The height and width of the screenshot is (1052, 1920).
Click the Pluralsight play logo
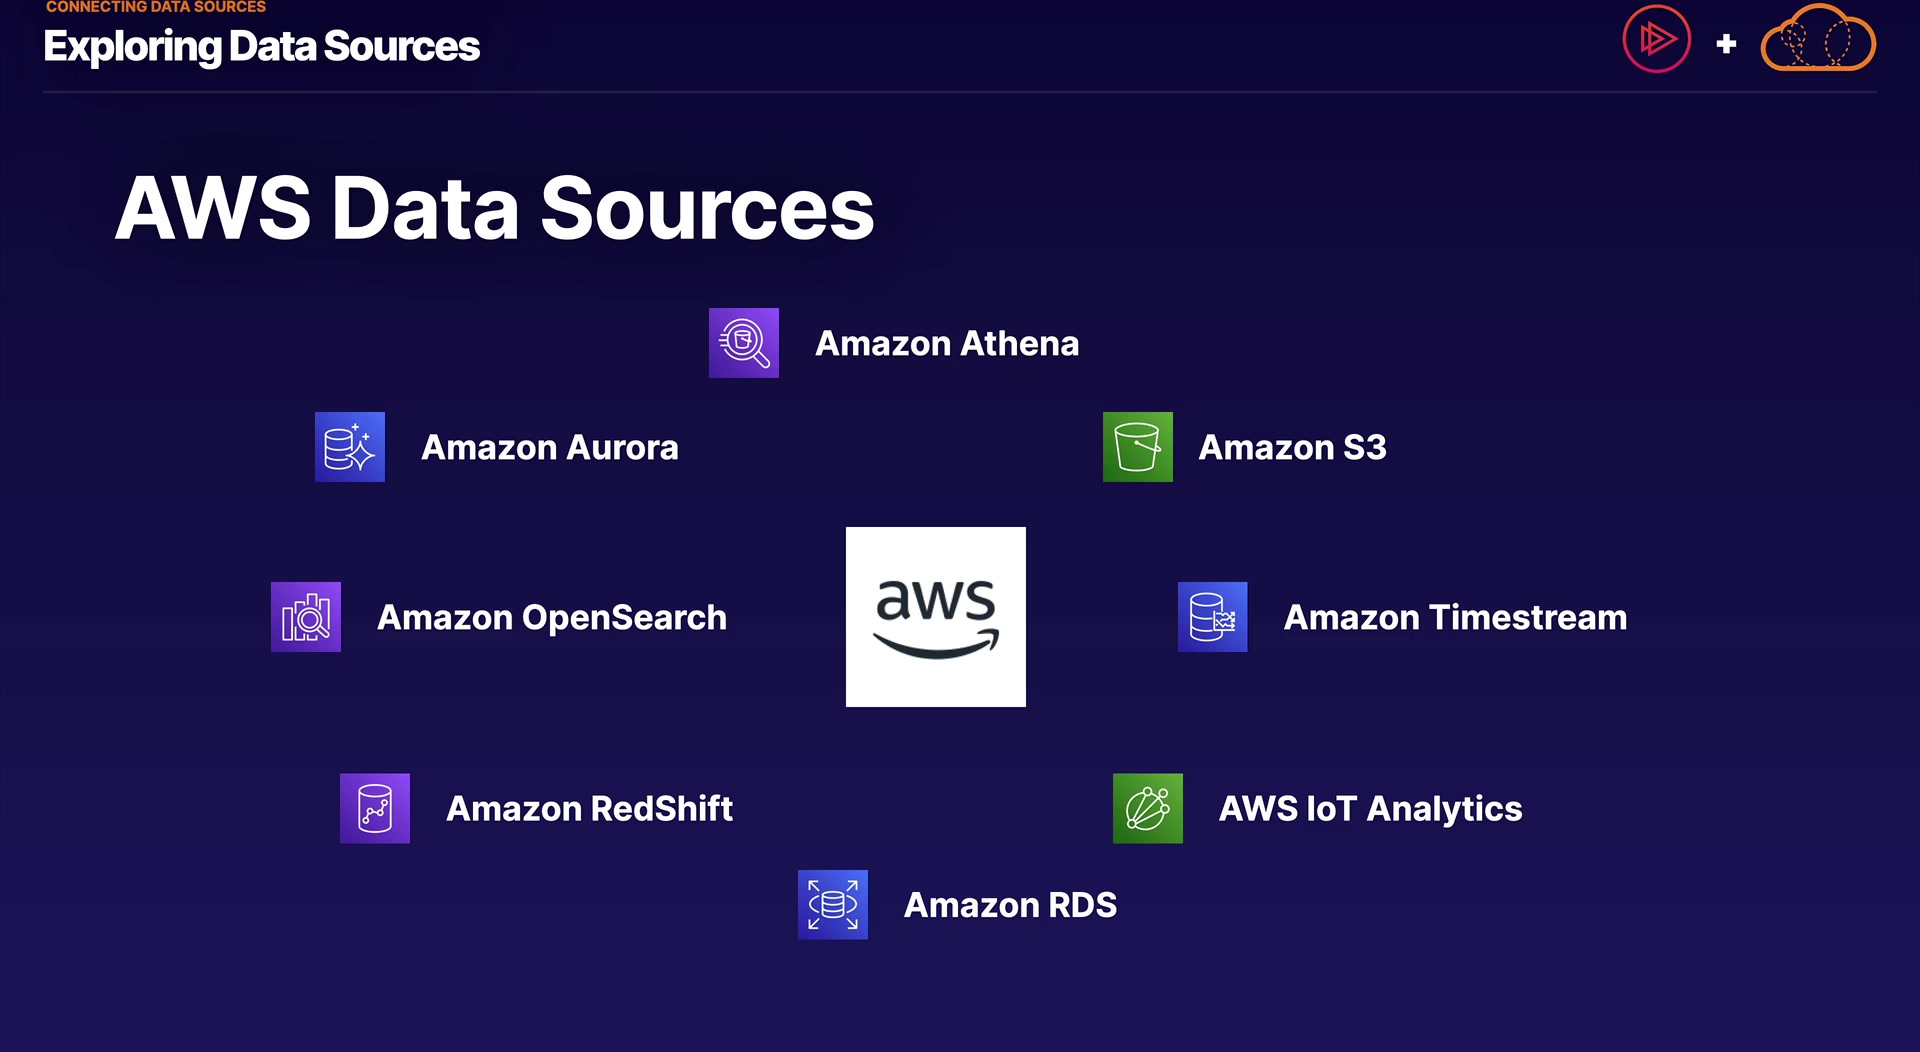pos(1656,40)
